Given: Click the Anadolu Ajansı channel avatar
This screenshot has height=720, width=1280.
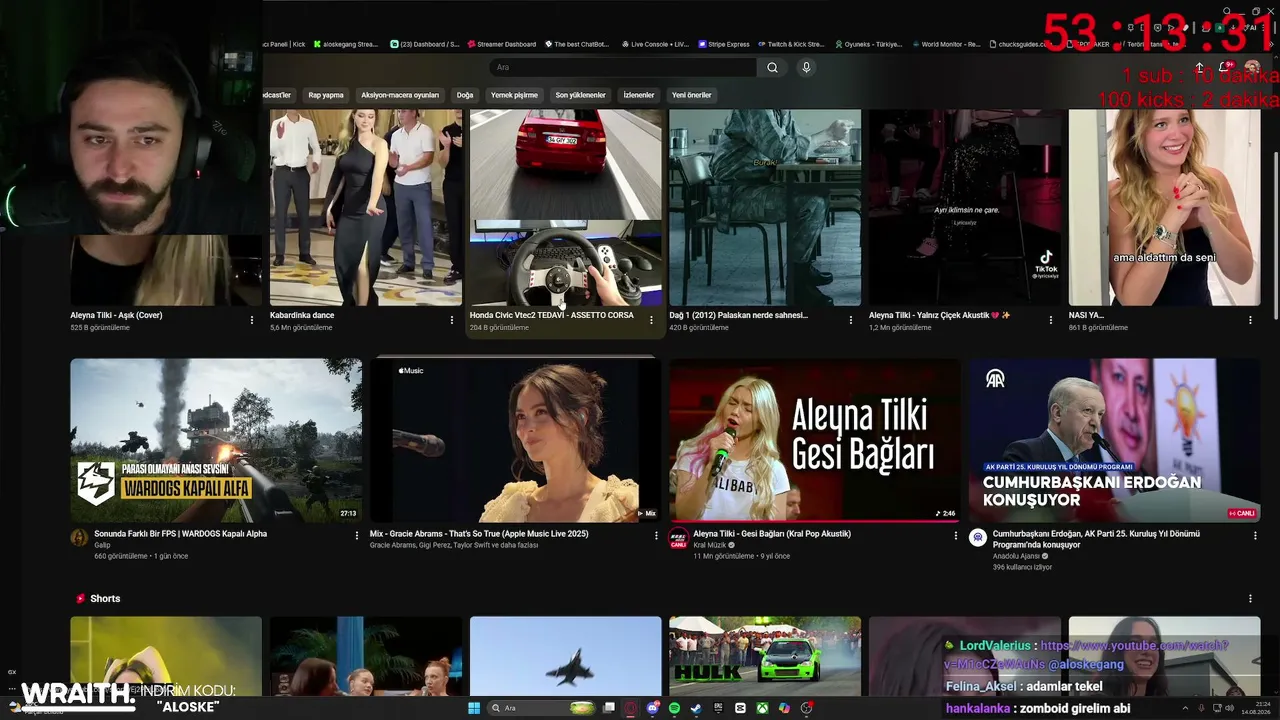Looking at the screenshot, I should pos(977,537).
